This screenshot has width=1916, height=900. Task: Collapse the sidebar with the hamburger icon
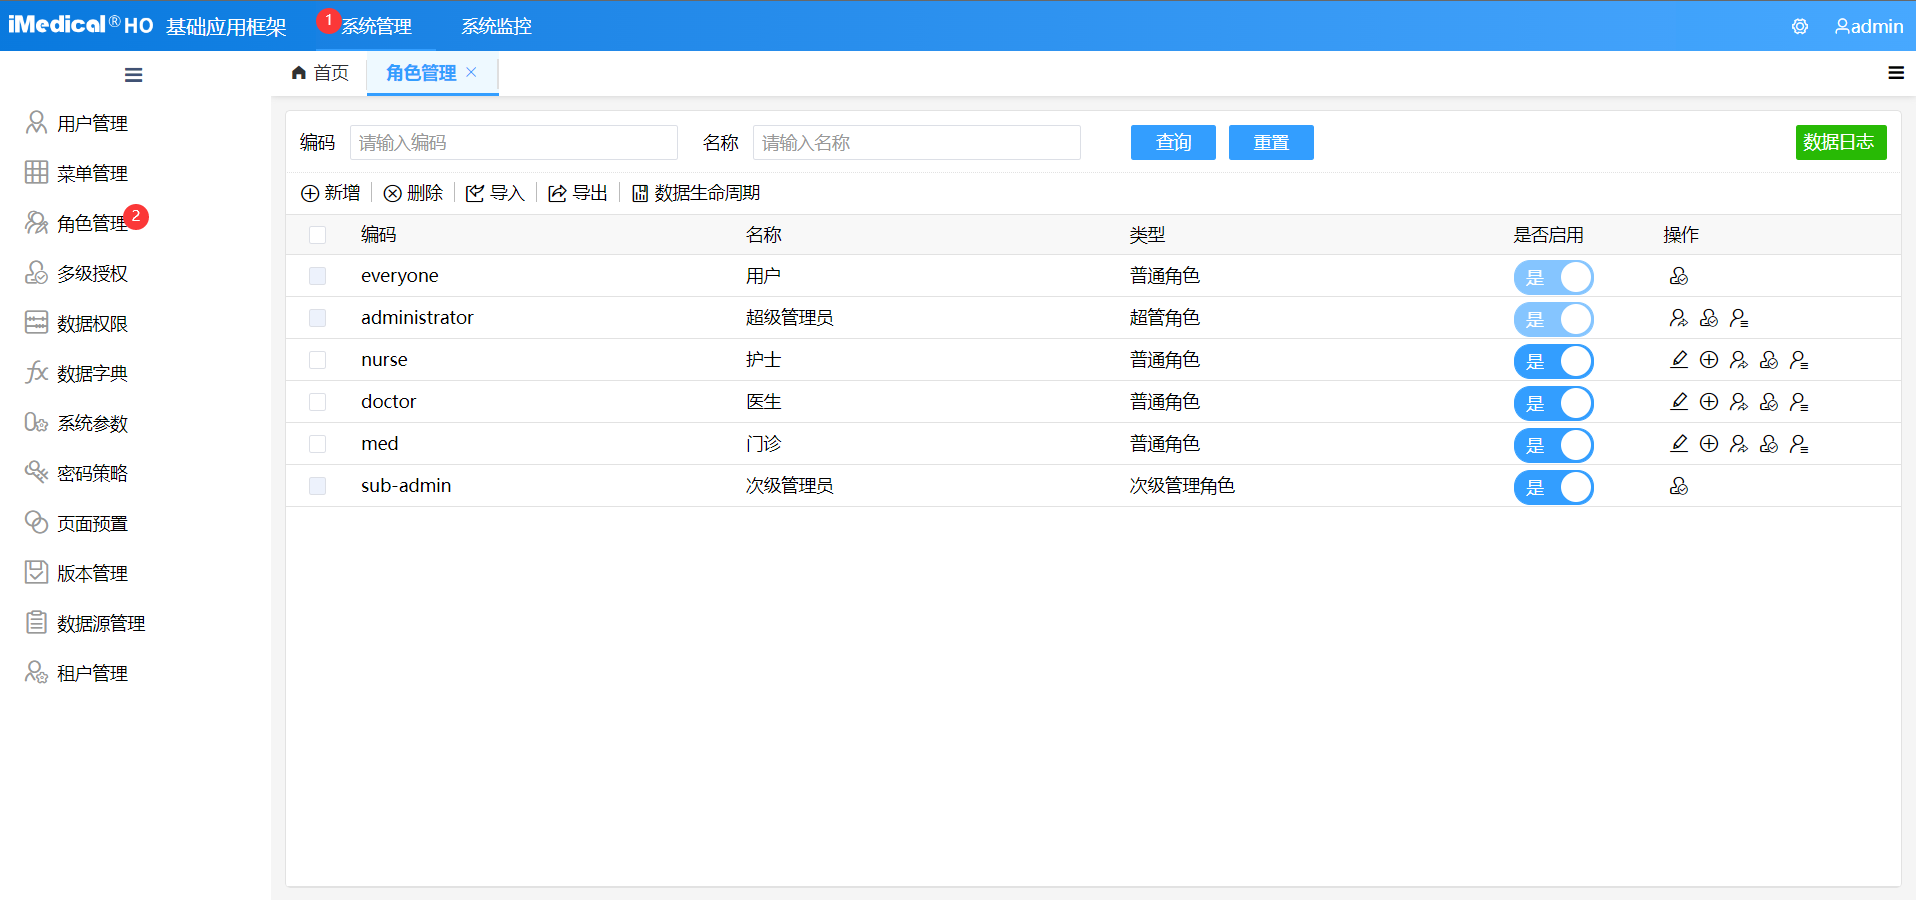tap(133, 75)
